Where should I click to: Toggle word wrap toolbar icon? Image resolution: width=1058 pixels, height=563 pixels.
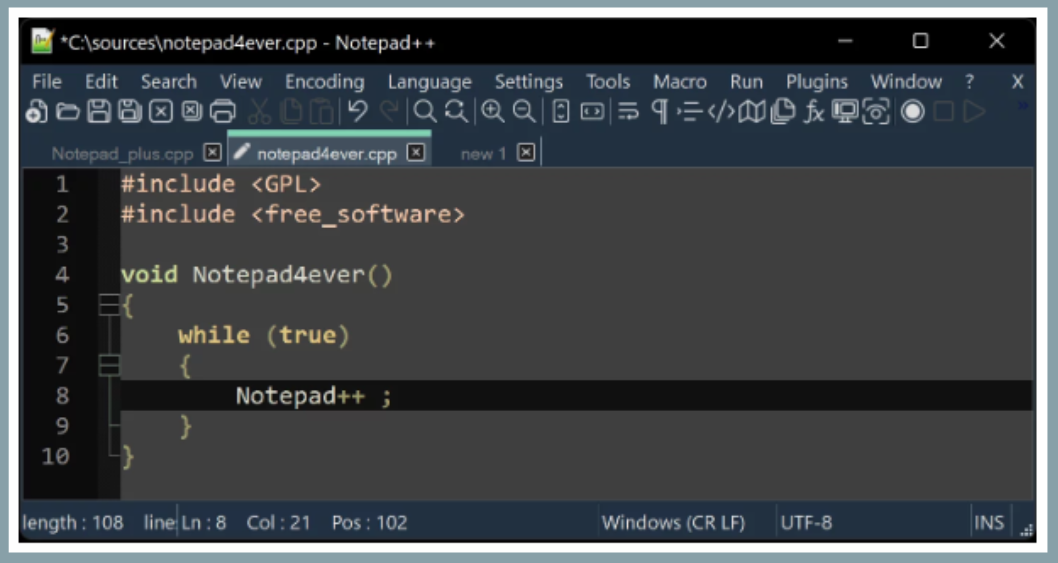pos(628,111)
